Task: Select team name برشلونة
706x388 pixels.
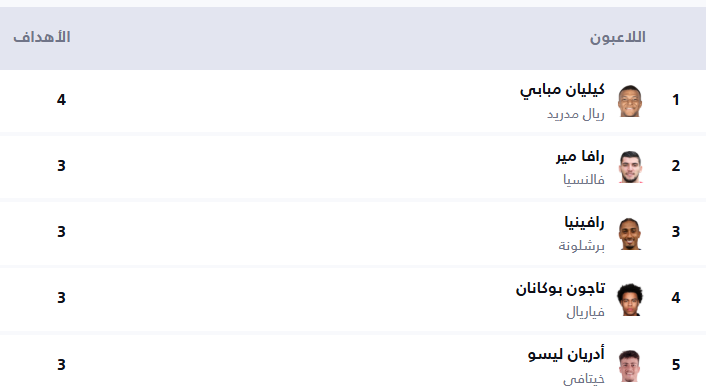Action: pos(581,246)
